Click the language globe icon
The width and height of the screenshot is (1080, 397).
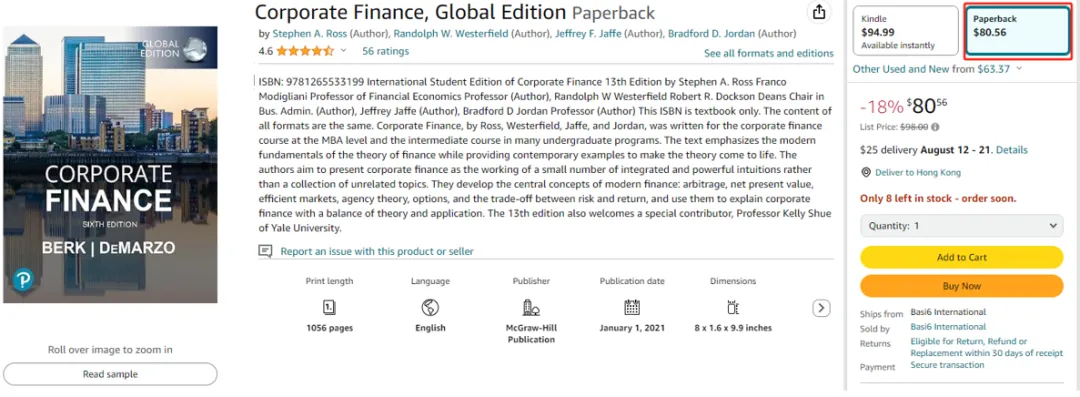pos(430,307)
